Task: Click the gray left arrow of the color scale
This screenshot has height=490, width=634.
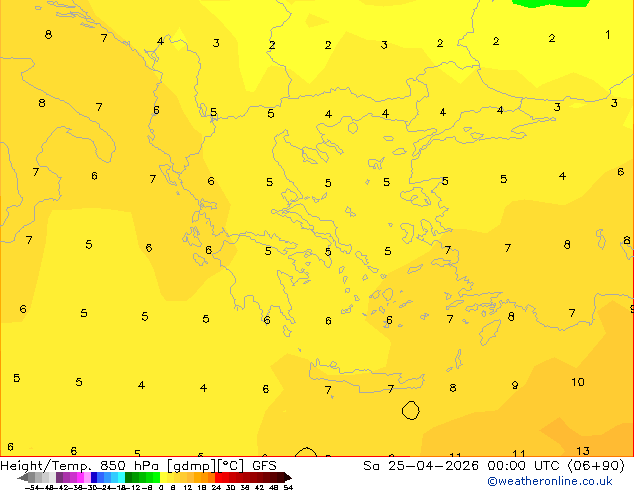Action: coord(22,477)
